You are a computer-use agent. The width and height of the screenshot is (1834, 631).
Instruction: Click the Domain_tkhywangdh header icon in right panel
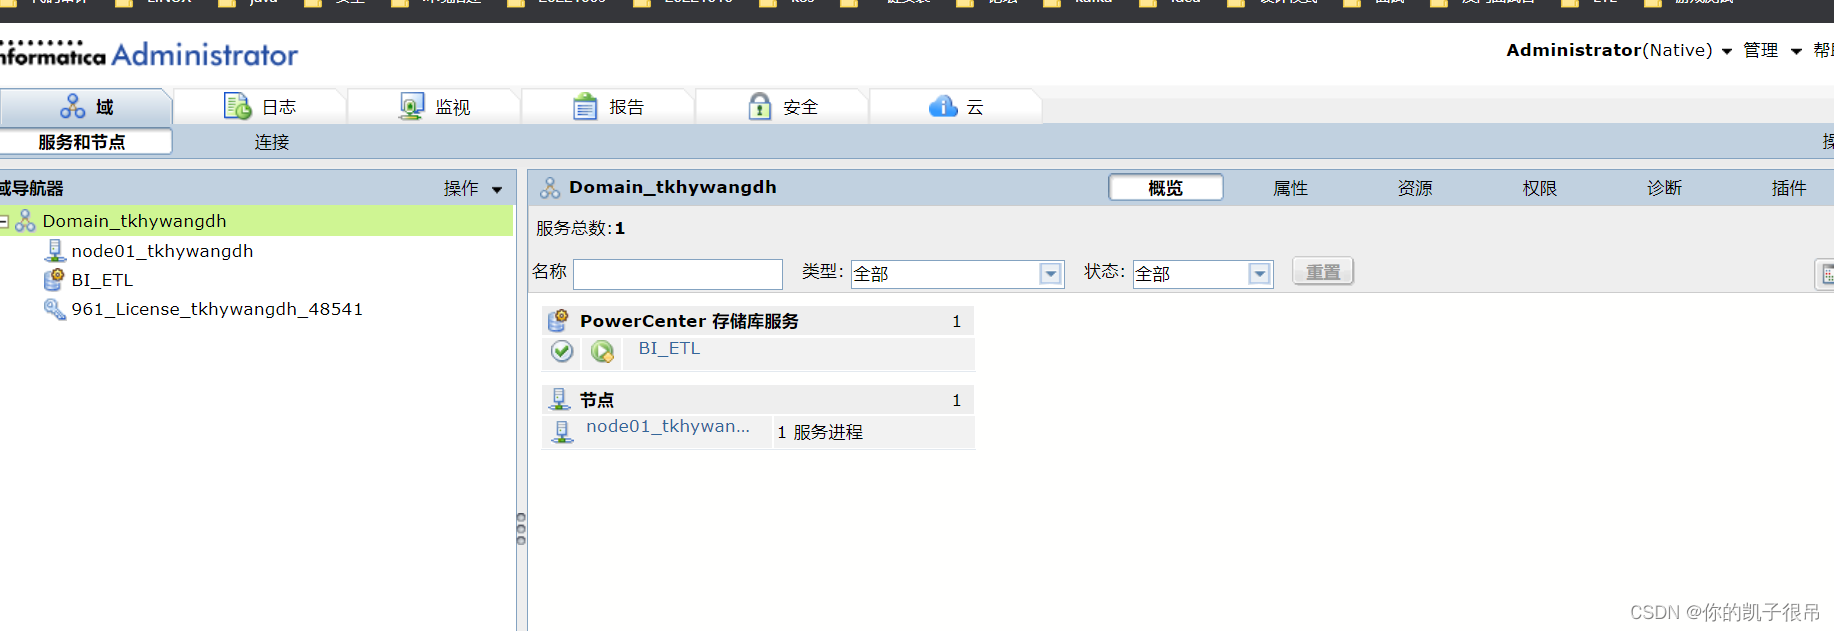tap(550, 188)
